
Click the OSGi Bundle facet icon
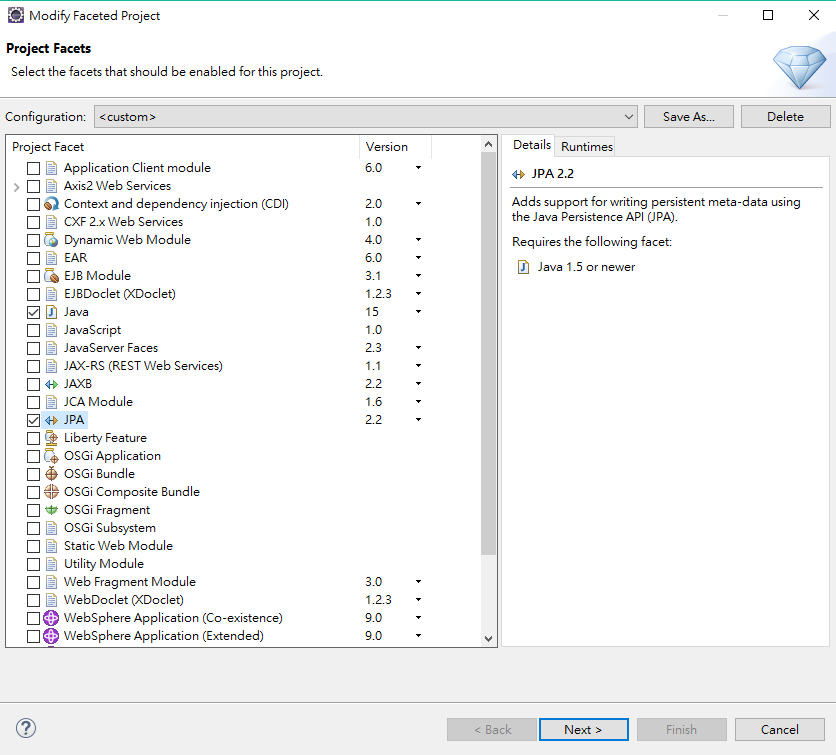coord(51,474)
